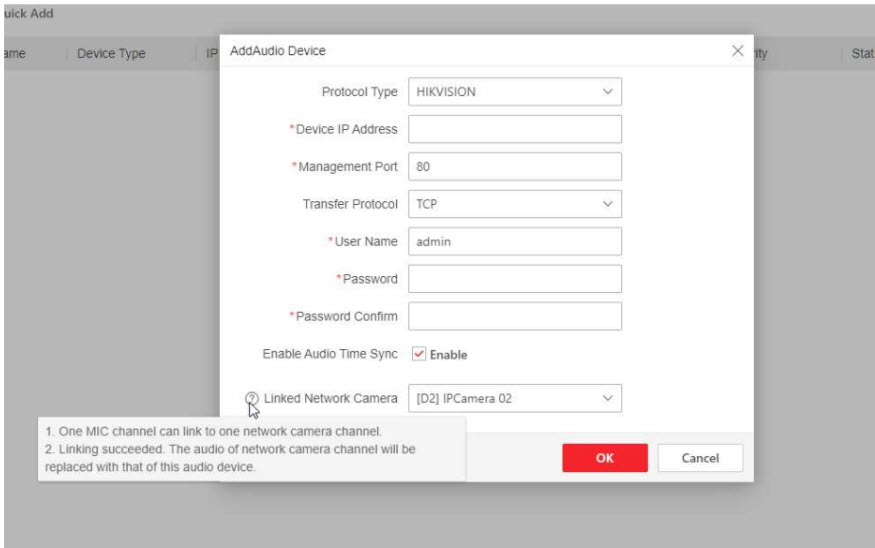Click the Device IP Address input field
Viewport: 875px width, 548px height.
(x=514, y=129)
